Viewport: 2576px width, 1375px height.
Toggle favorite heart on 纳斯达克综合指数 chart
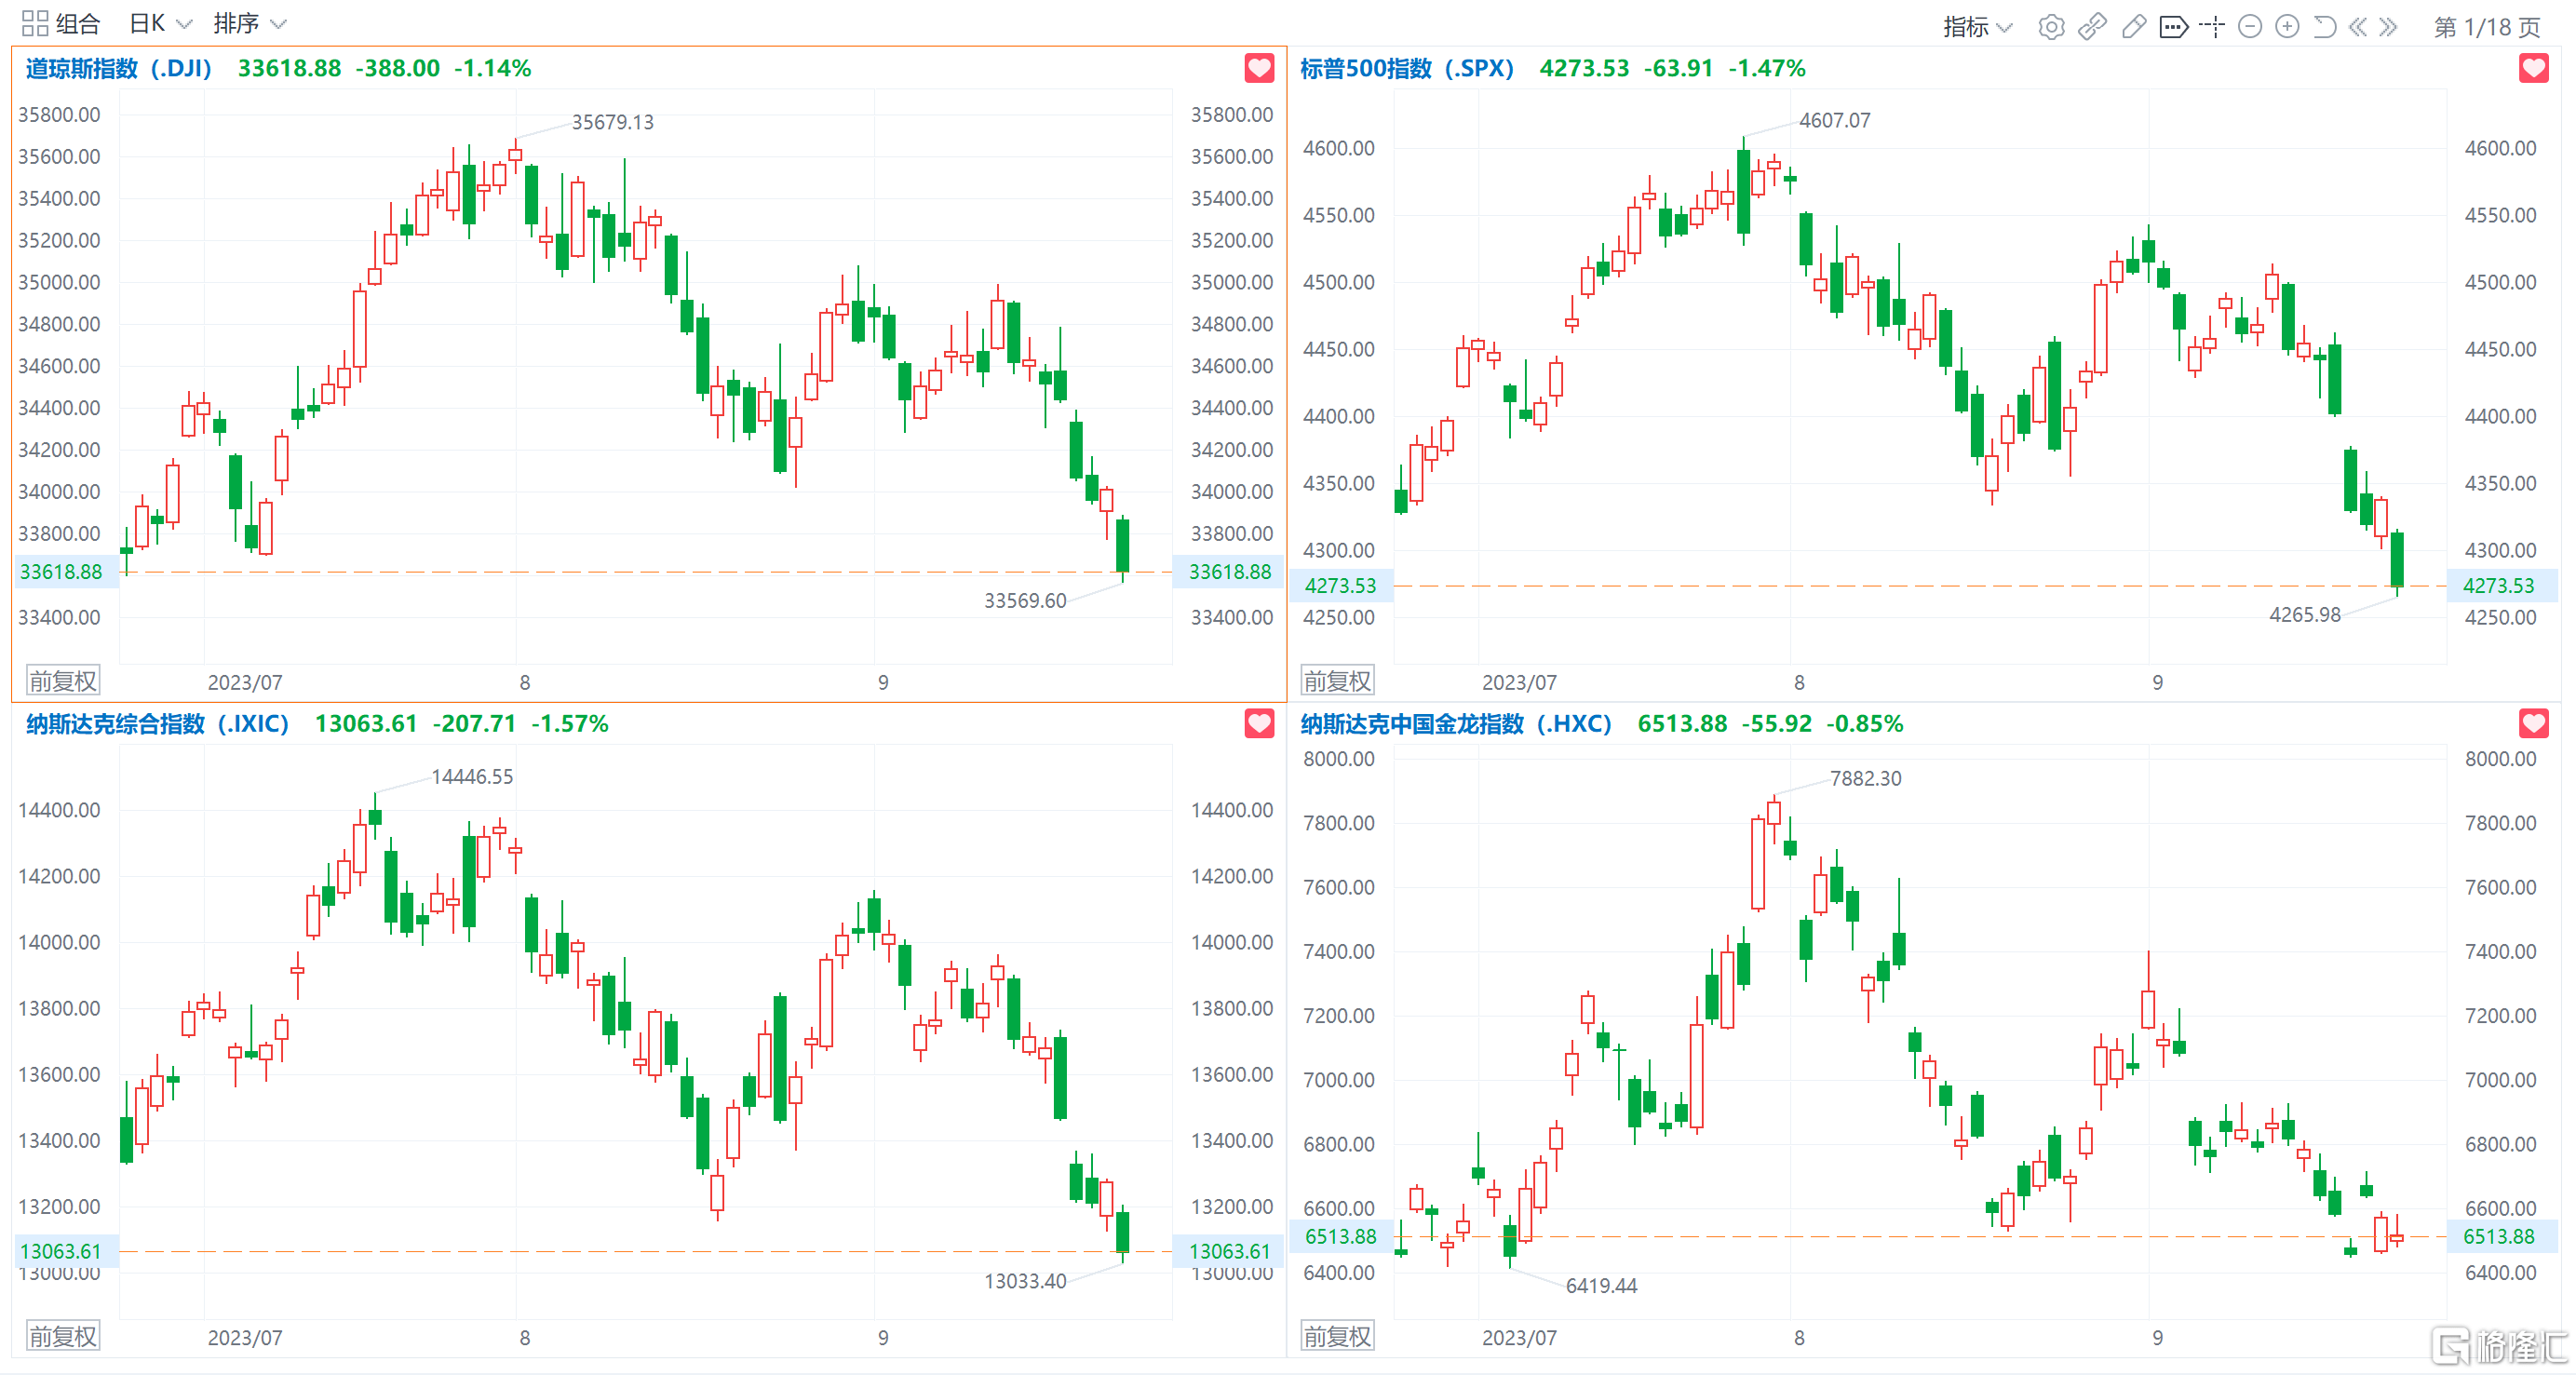click(1259, 723)
